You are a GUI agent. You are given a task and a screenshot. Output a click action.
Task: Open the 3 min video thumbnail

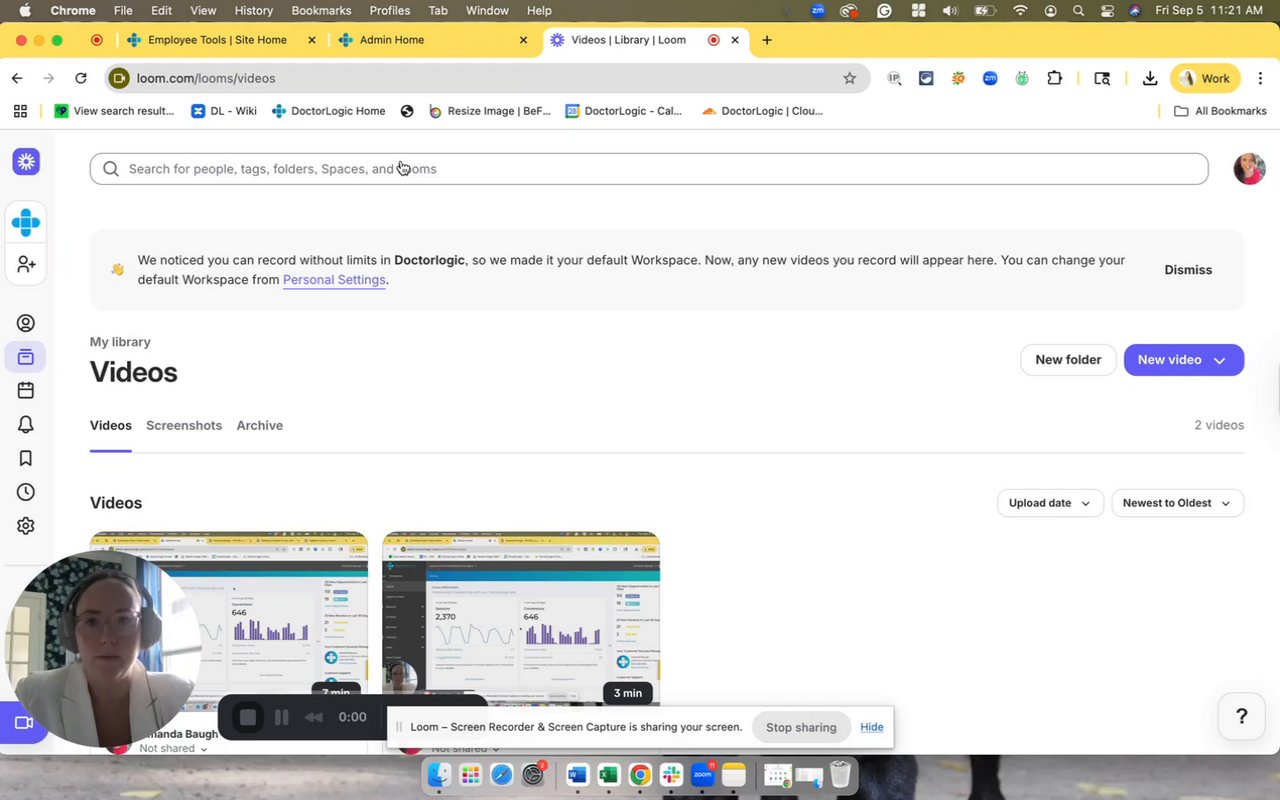click(x=521, y=618)
